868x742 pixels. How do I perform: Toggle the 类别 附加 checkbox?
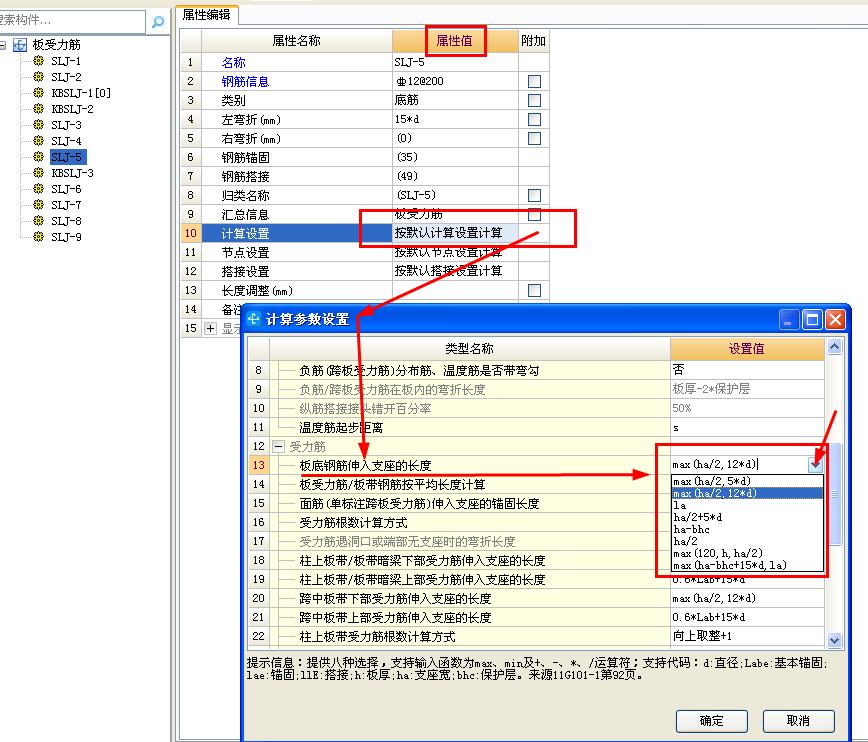534,100
